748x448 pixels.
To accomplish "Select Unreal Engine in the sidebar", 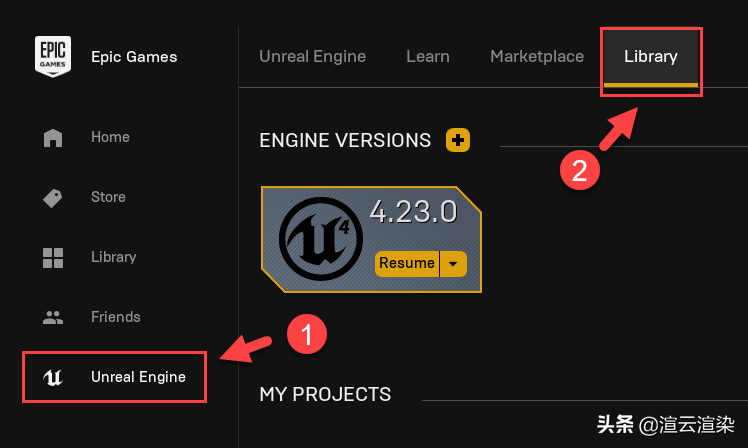I will [x=138, y=378].
